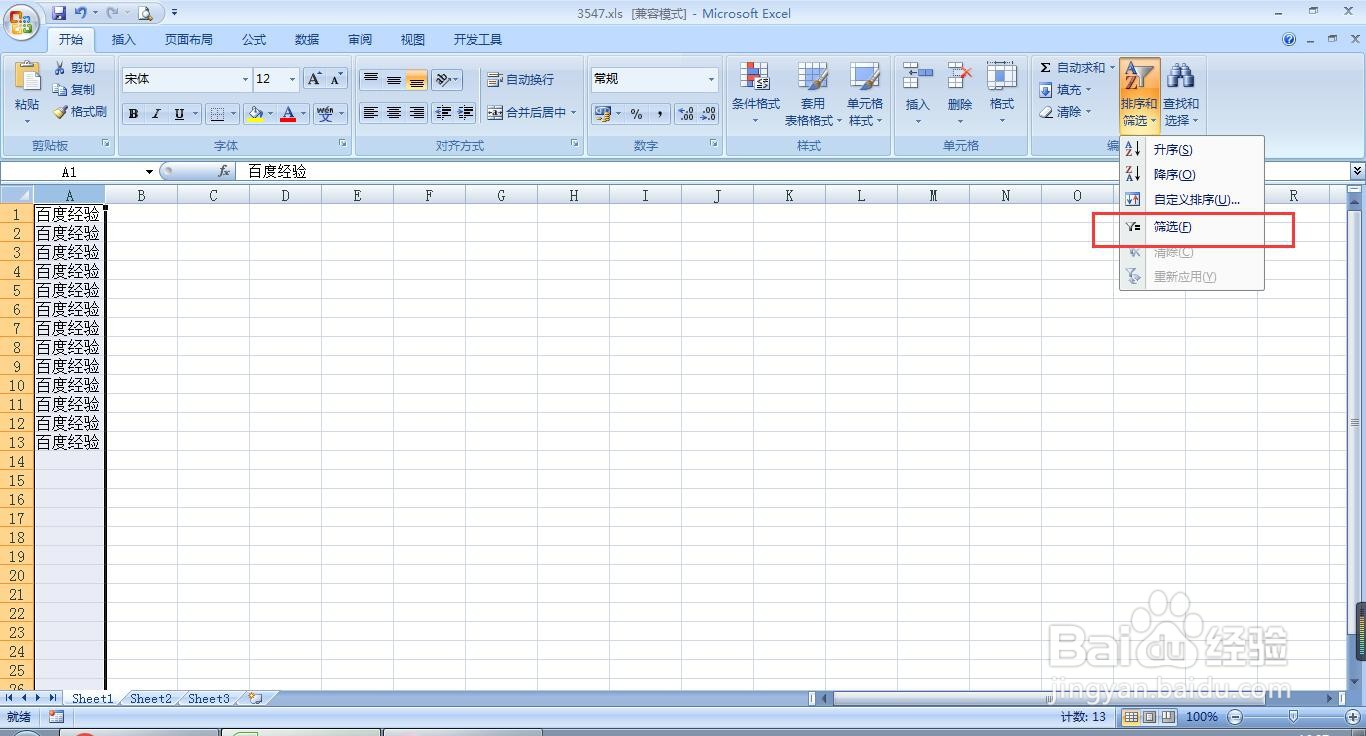Select 筛选(F) from the dropdown menu

pos(1192,227)
